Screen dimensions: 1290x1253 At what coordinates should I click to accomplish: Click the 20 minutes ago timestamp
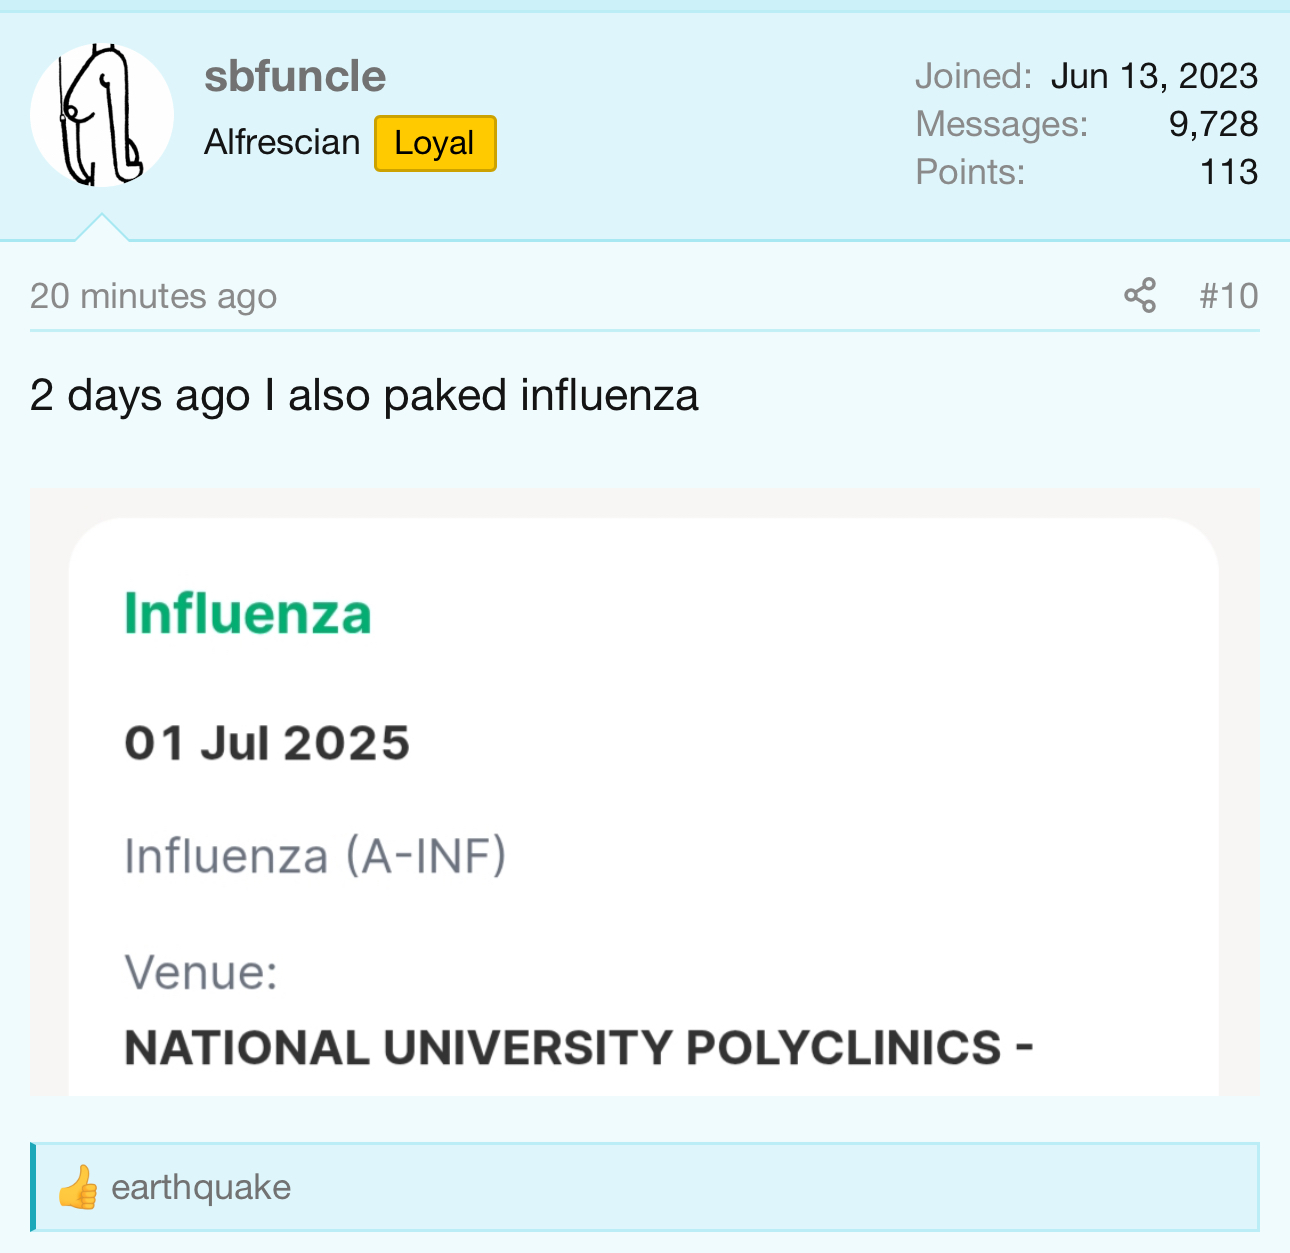point(153,297)
